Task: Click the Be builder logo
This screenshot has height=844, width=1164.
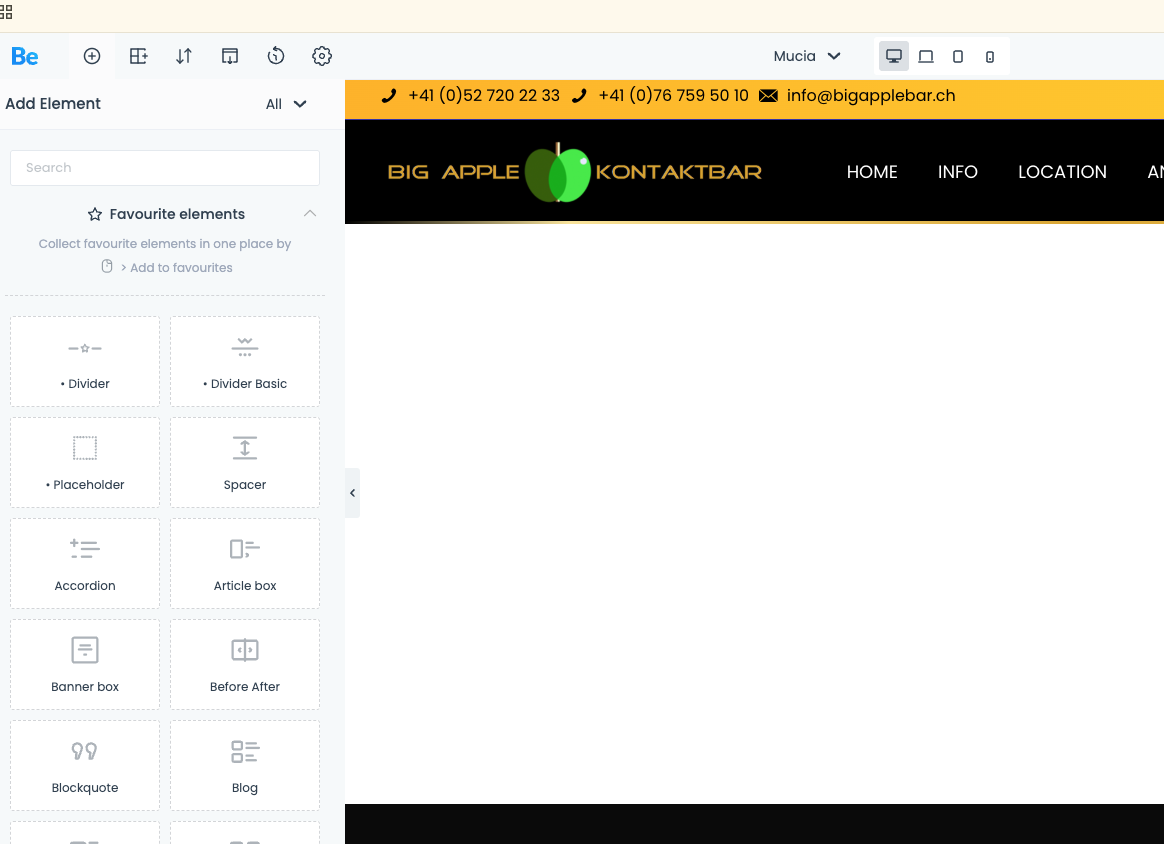Action: click(x=24, y=56)
